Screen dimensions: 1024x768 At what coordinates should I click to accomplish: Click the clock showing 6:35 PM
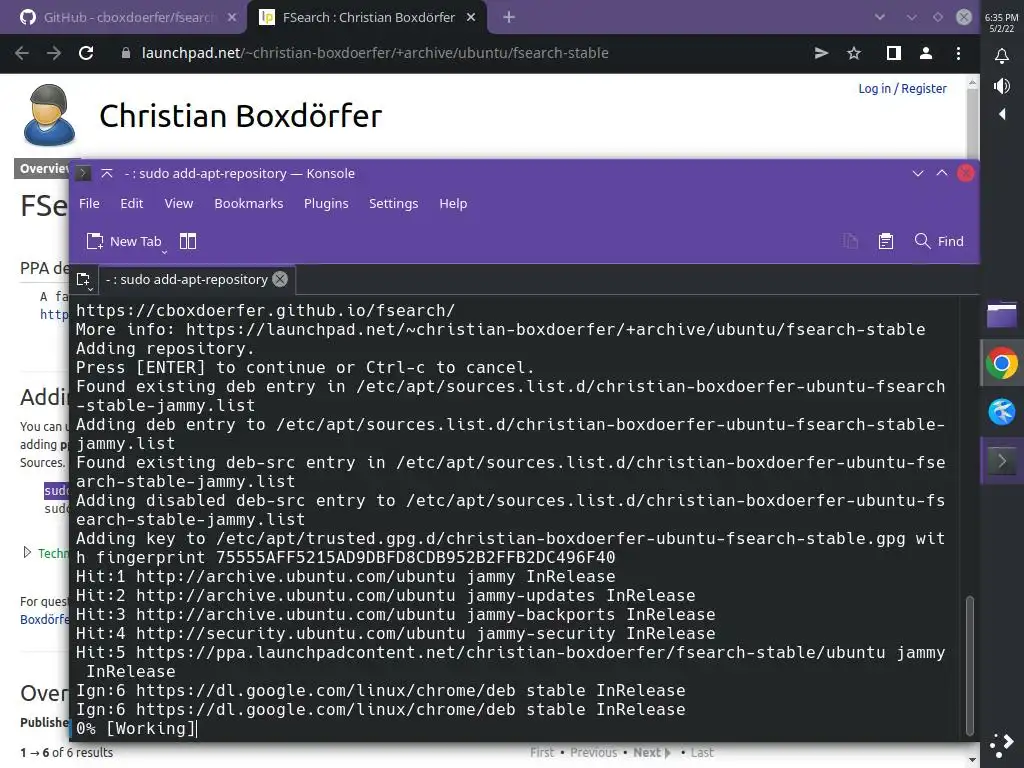click(x=1002, y=22)
